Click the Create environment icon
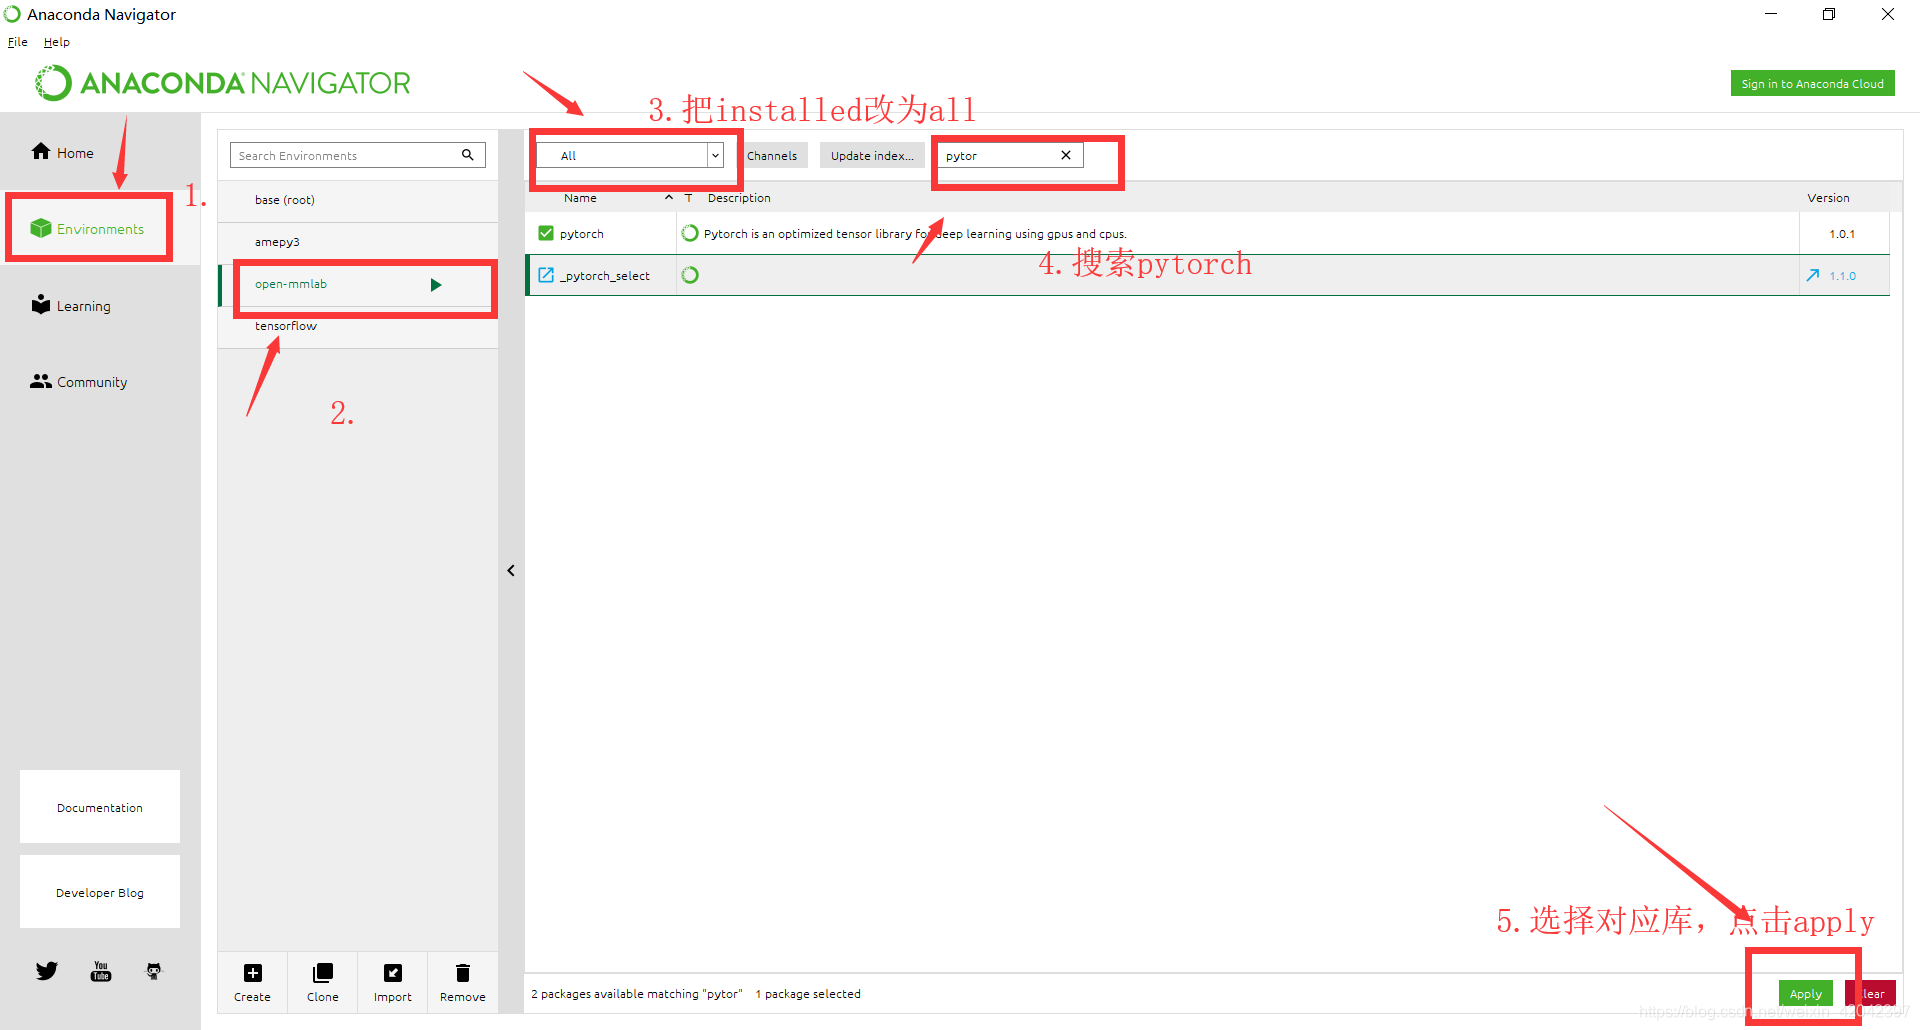 point(253,973)
